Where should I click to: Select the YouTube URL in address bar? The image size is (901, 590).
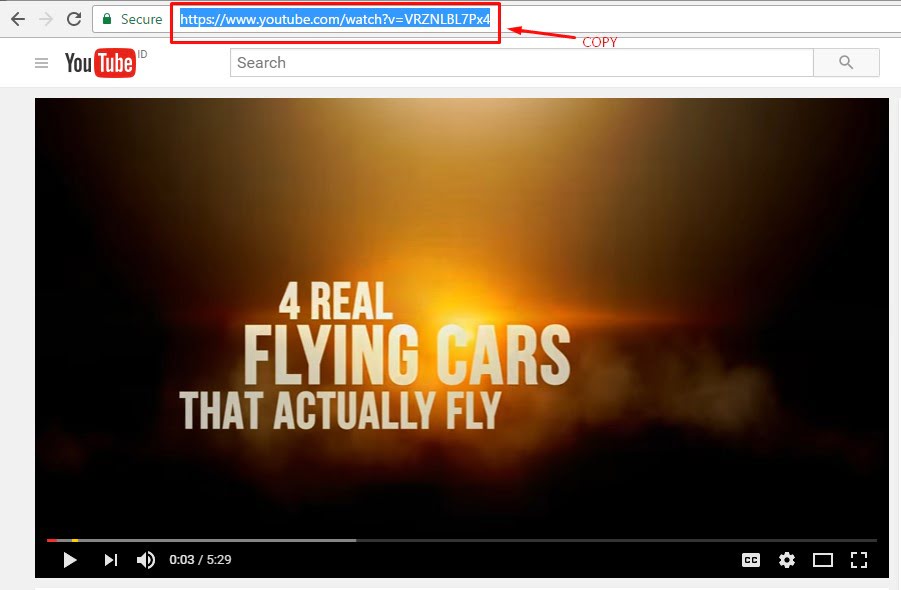335,20
